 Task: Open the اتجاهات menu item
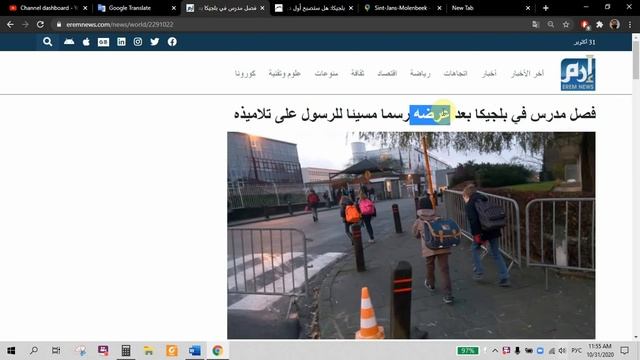[456, 73]
